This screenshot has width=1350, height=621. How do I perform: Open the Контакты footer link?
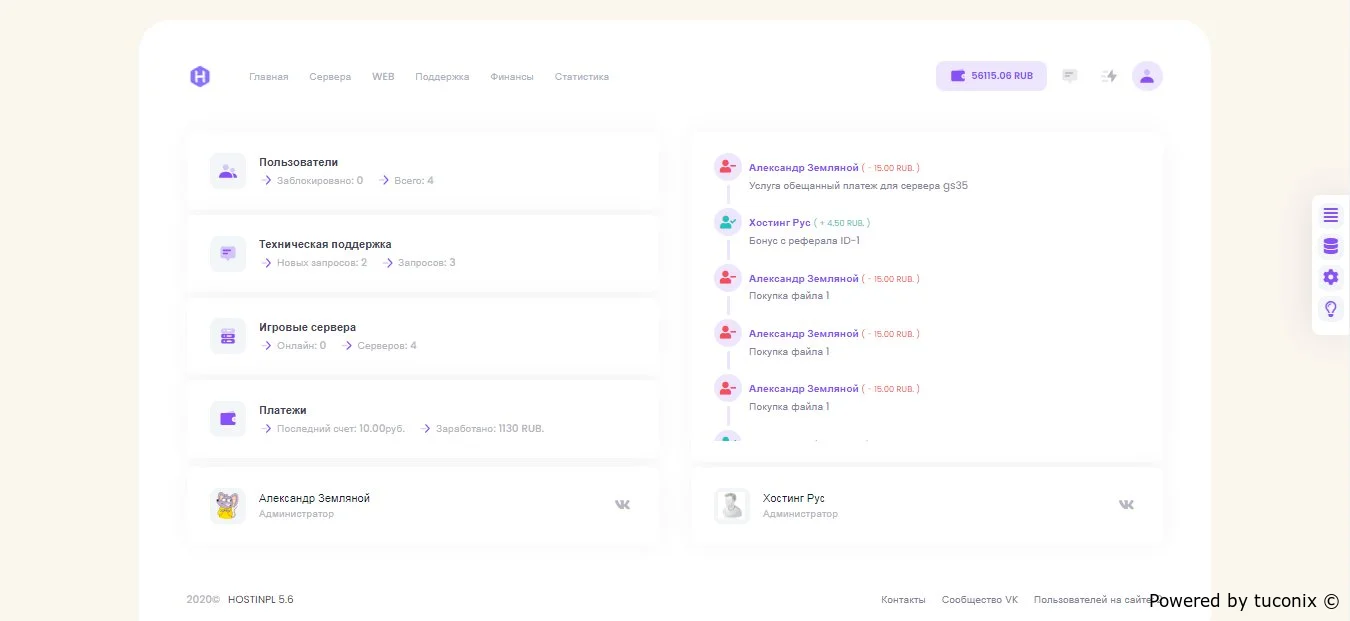903,600
